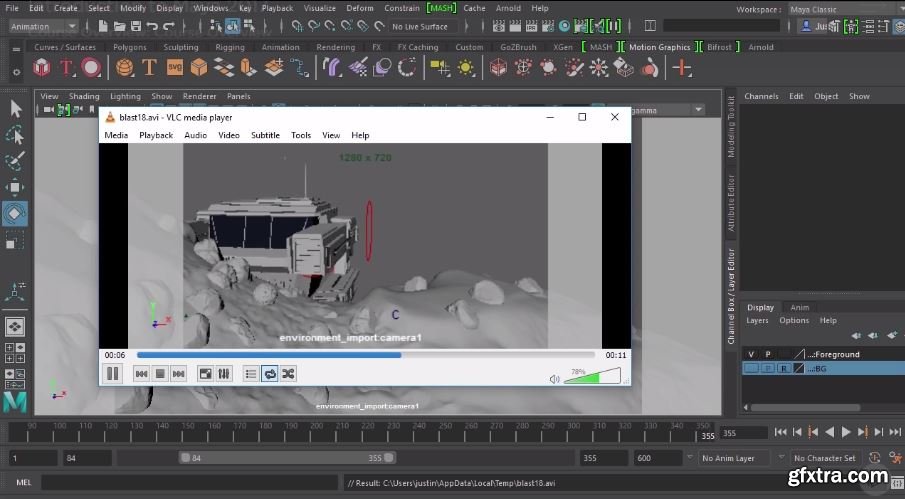The width and height of the screenshot is (905, 499).
Task: Open the Subtitle menu in VLC
Action: pos(265,135)
